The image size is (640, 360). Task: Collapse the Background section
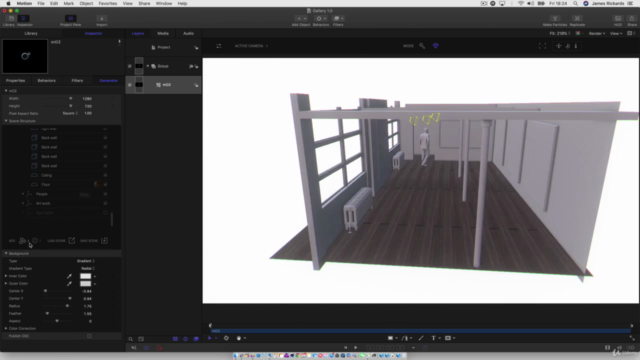(6, 253)
